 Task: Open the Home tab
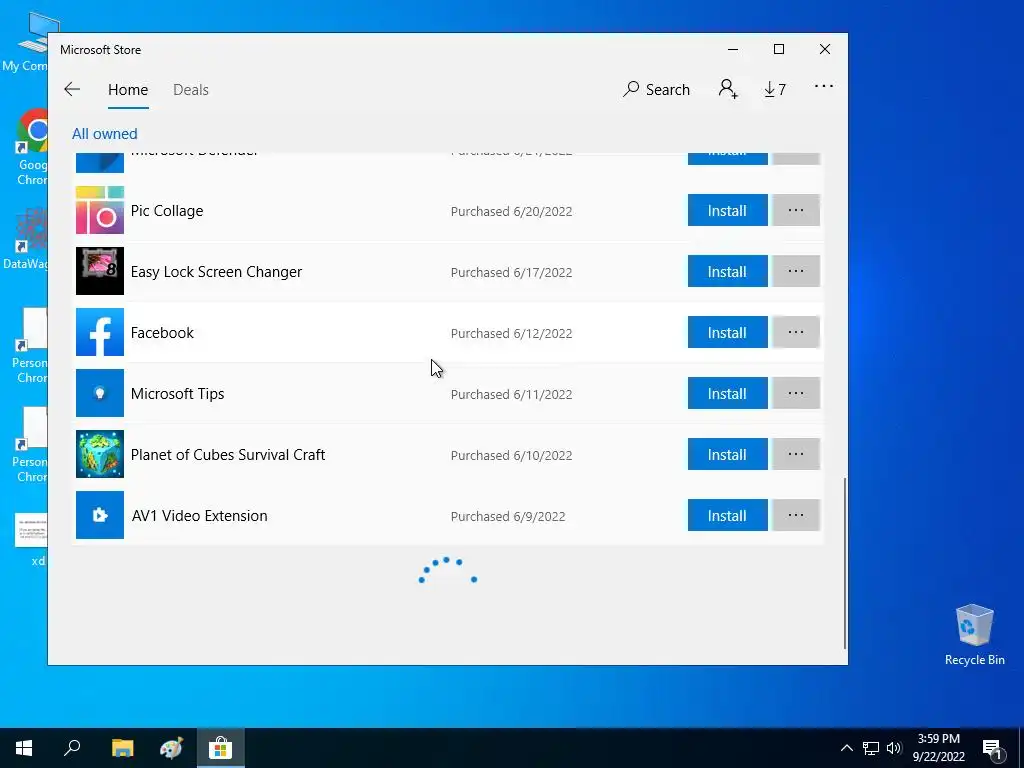(128, 89)
